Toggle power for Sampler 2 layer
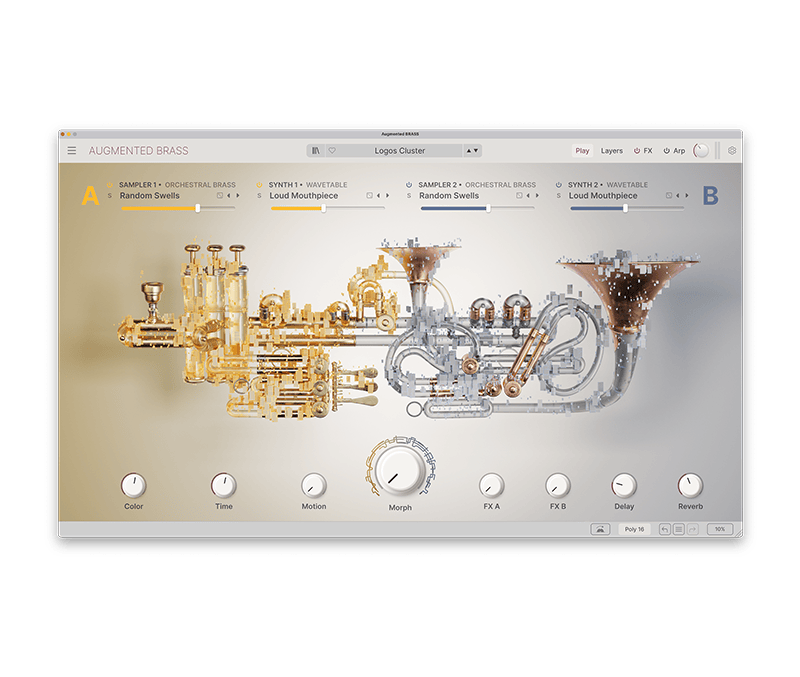This screenshot has width=800, height=677. [x=410, y=185]
